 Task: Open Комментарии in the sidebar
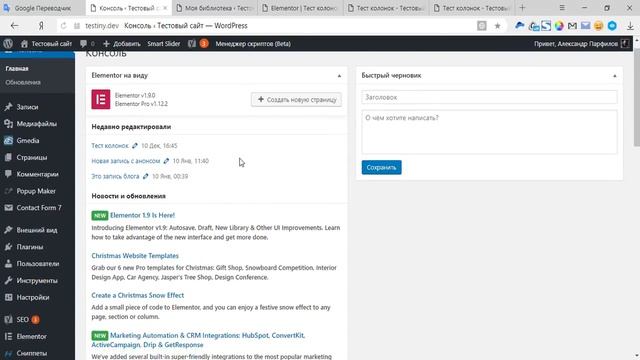(37, 174)
